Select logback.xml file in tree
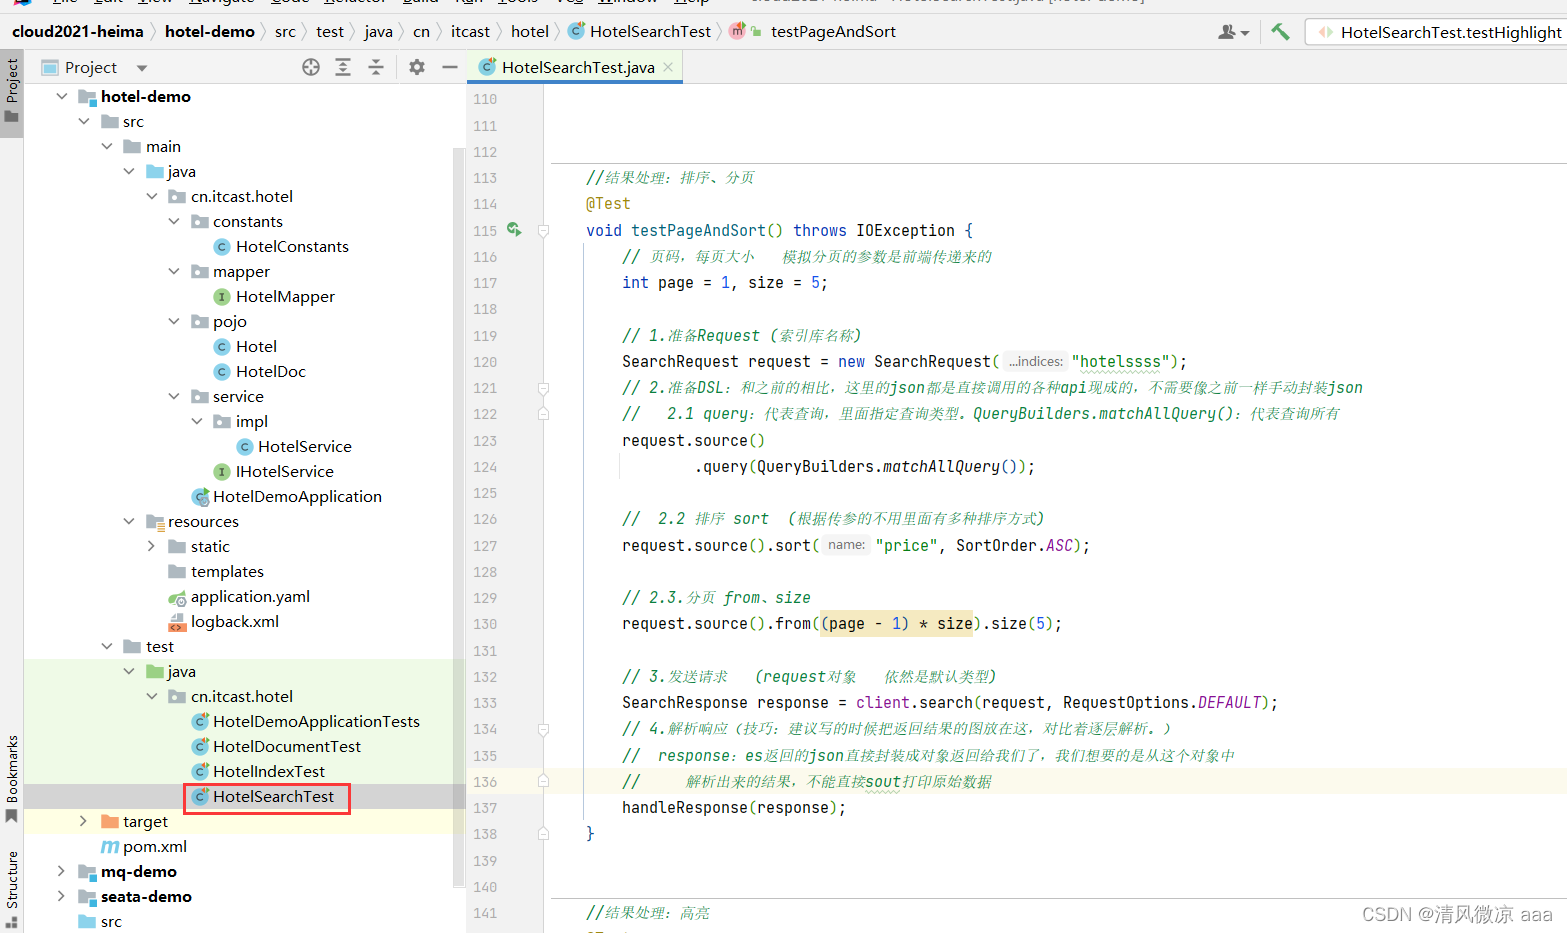This screenshot has height=933, width=1567. point(234,621)
